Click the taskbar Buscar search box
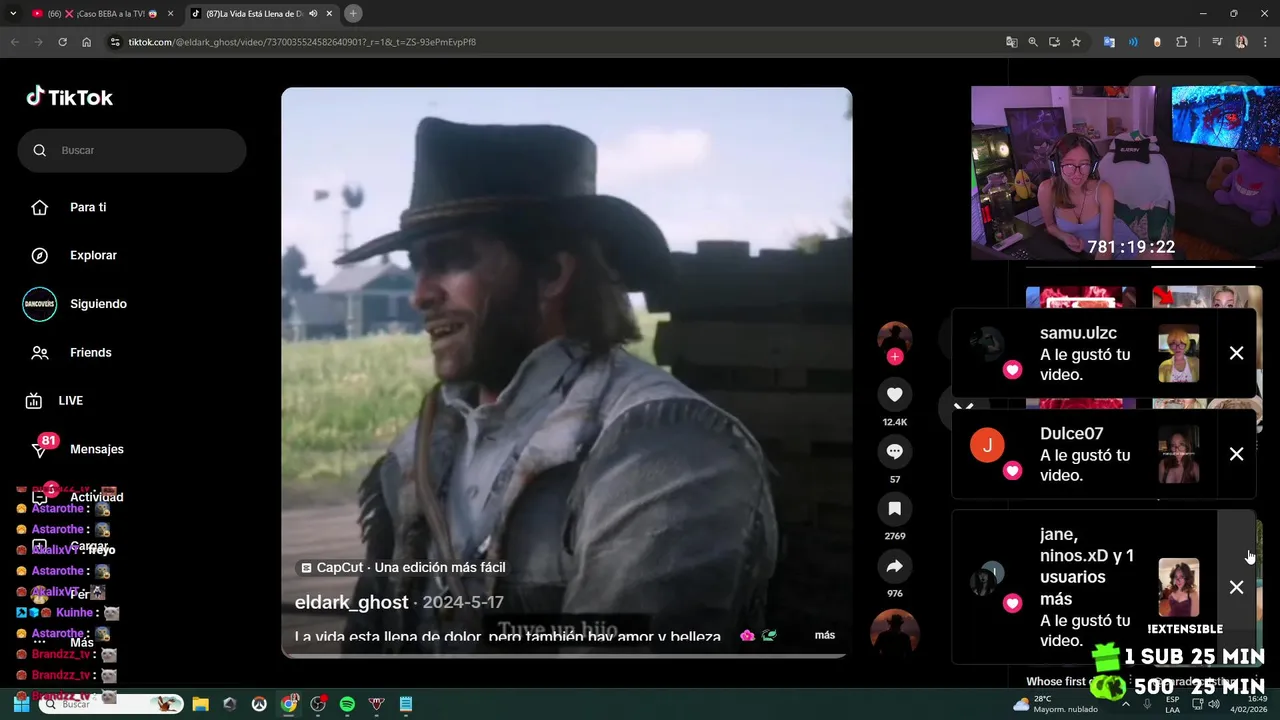Screen dimensions: 1280x720 click(x=111, y=704)
